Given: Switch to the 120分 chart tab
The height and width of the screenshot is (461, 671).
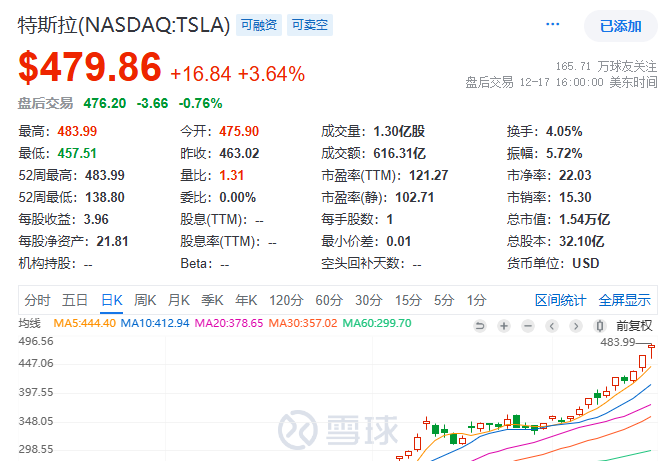Looking at the screenshot, I should click(x=286, y=300).
